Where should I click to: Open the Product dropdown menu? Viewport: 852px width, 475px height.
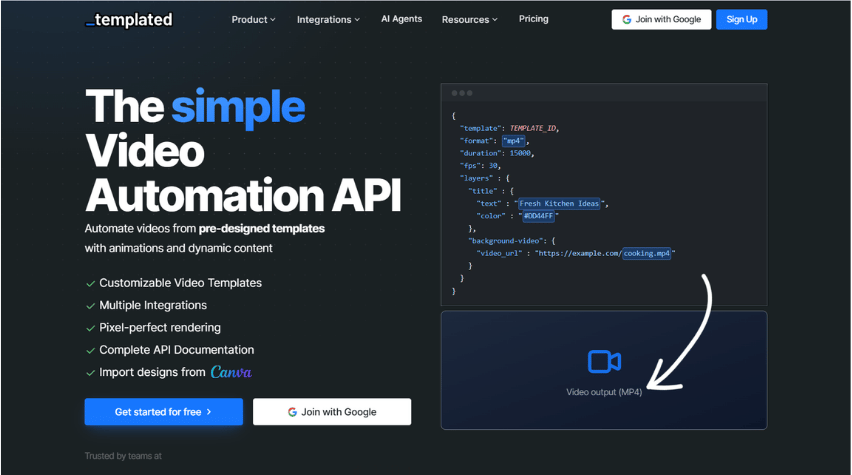253,20
